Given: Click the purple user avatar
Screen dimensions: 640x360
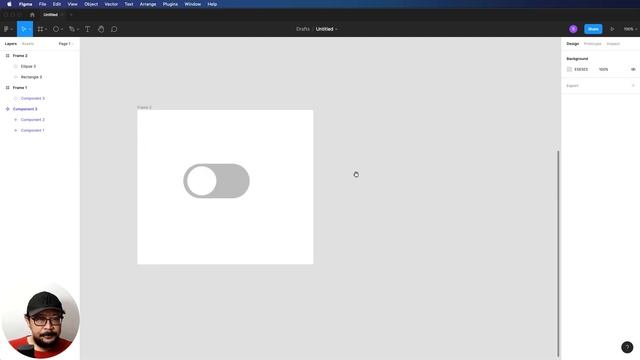Looking at the screenshot, I should 573,29.
